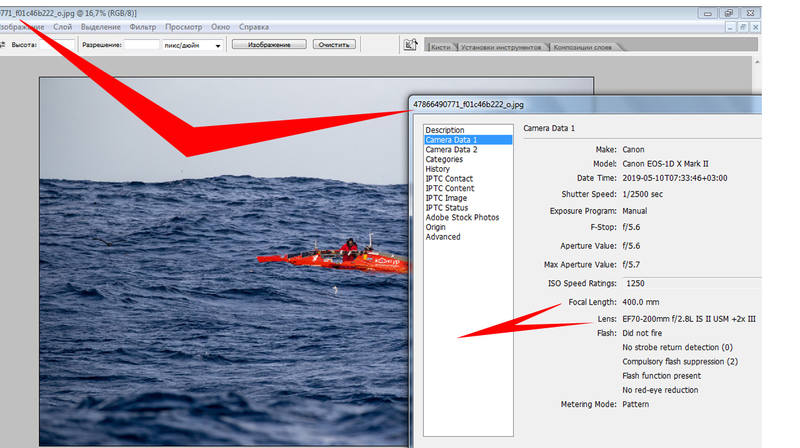
Task: Open the Справка menu
Action: pos(254,27)
